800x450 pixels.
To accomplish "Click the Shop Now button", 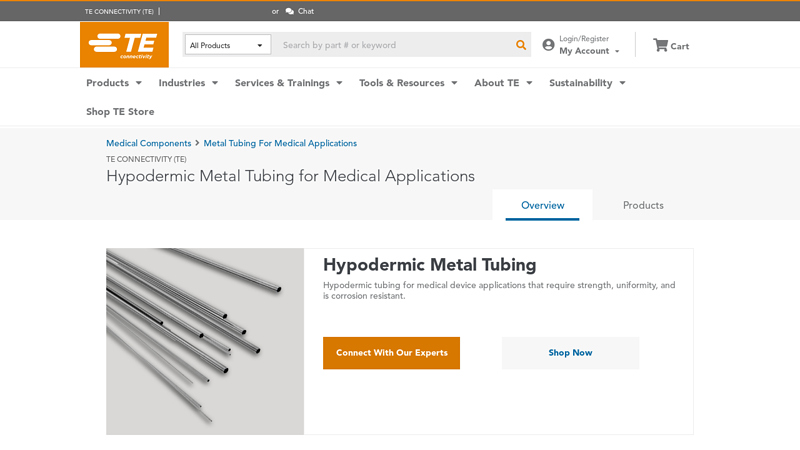I will point(570,353).
